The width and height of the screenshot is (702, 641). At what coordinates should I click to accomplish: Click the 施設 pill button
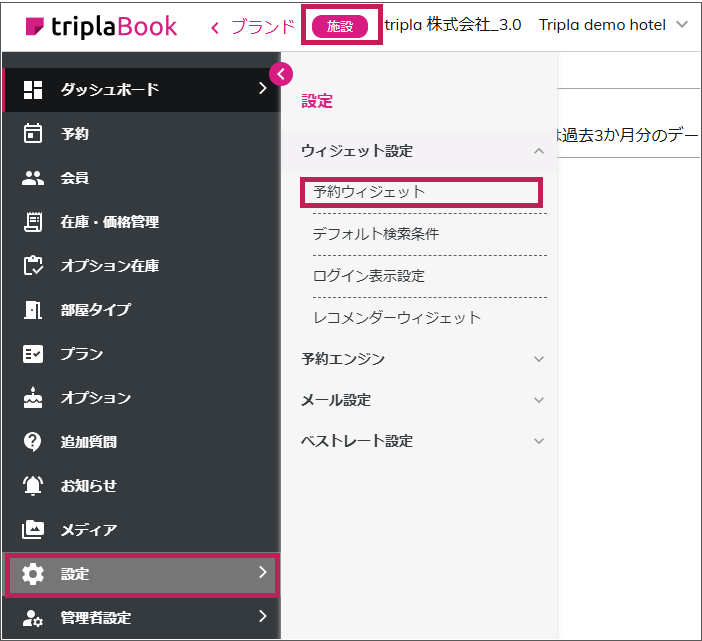[340, 26]
